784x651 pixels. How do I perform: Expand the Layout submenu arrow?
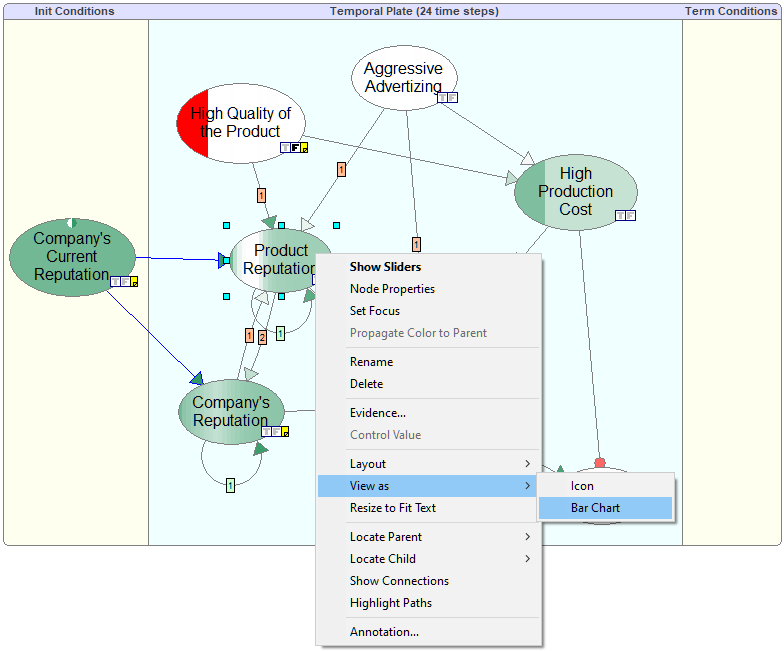528,464
